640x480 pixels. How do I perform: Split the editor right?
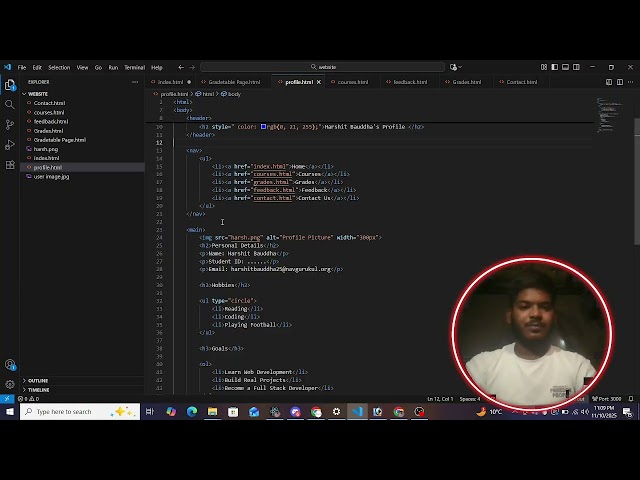[620, 82]
